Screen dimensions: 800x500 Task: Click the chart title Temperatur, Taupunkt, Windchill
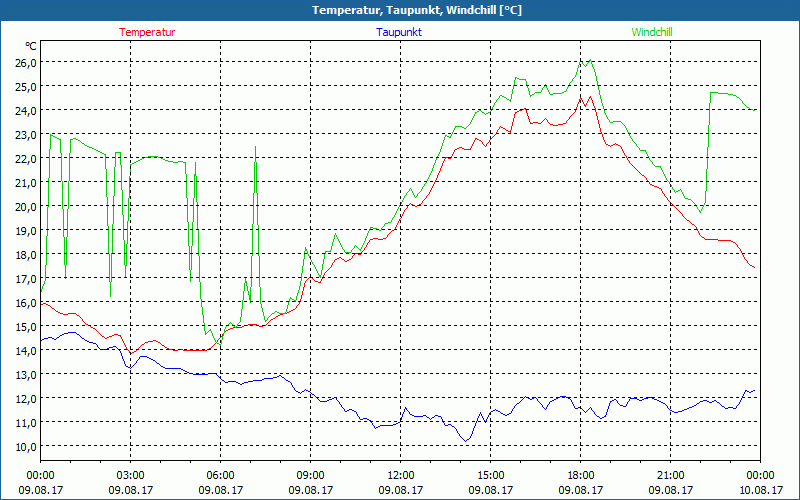[x=417, y=10]
